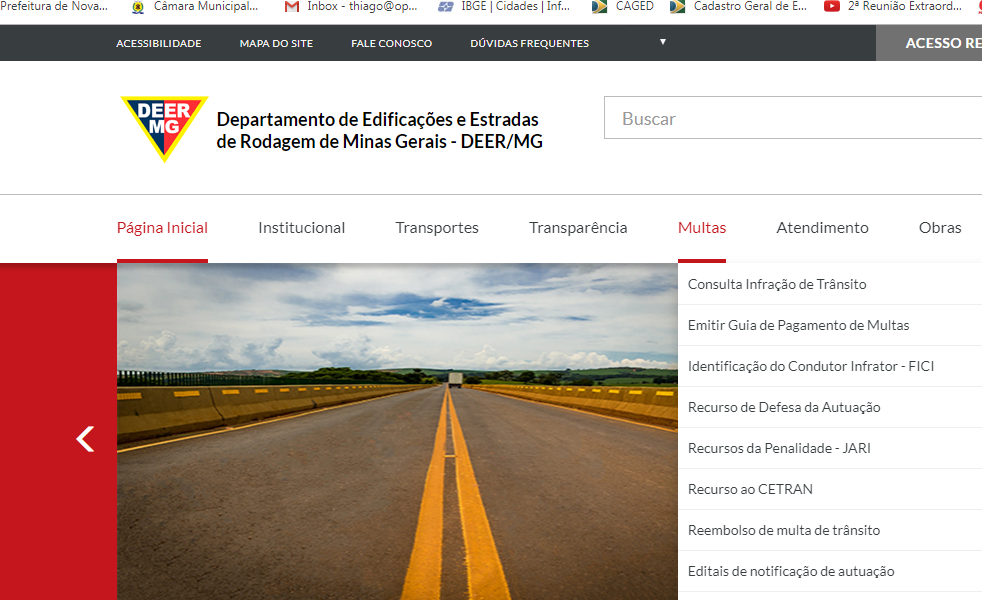The height and width of the screenshot is (600, 982).
Task: Open the Transparência menu
Action: coord(578,228)
